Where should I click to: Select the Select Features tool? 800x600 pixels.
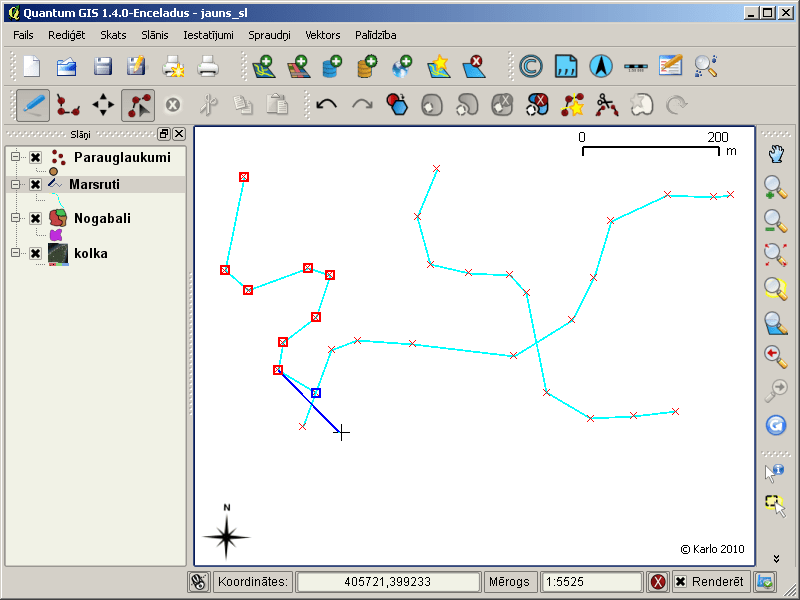(x=776, y=506)
